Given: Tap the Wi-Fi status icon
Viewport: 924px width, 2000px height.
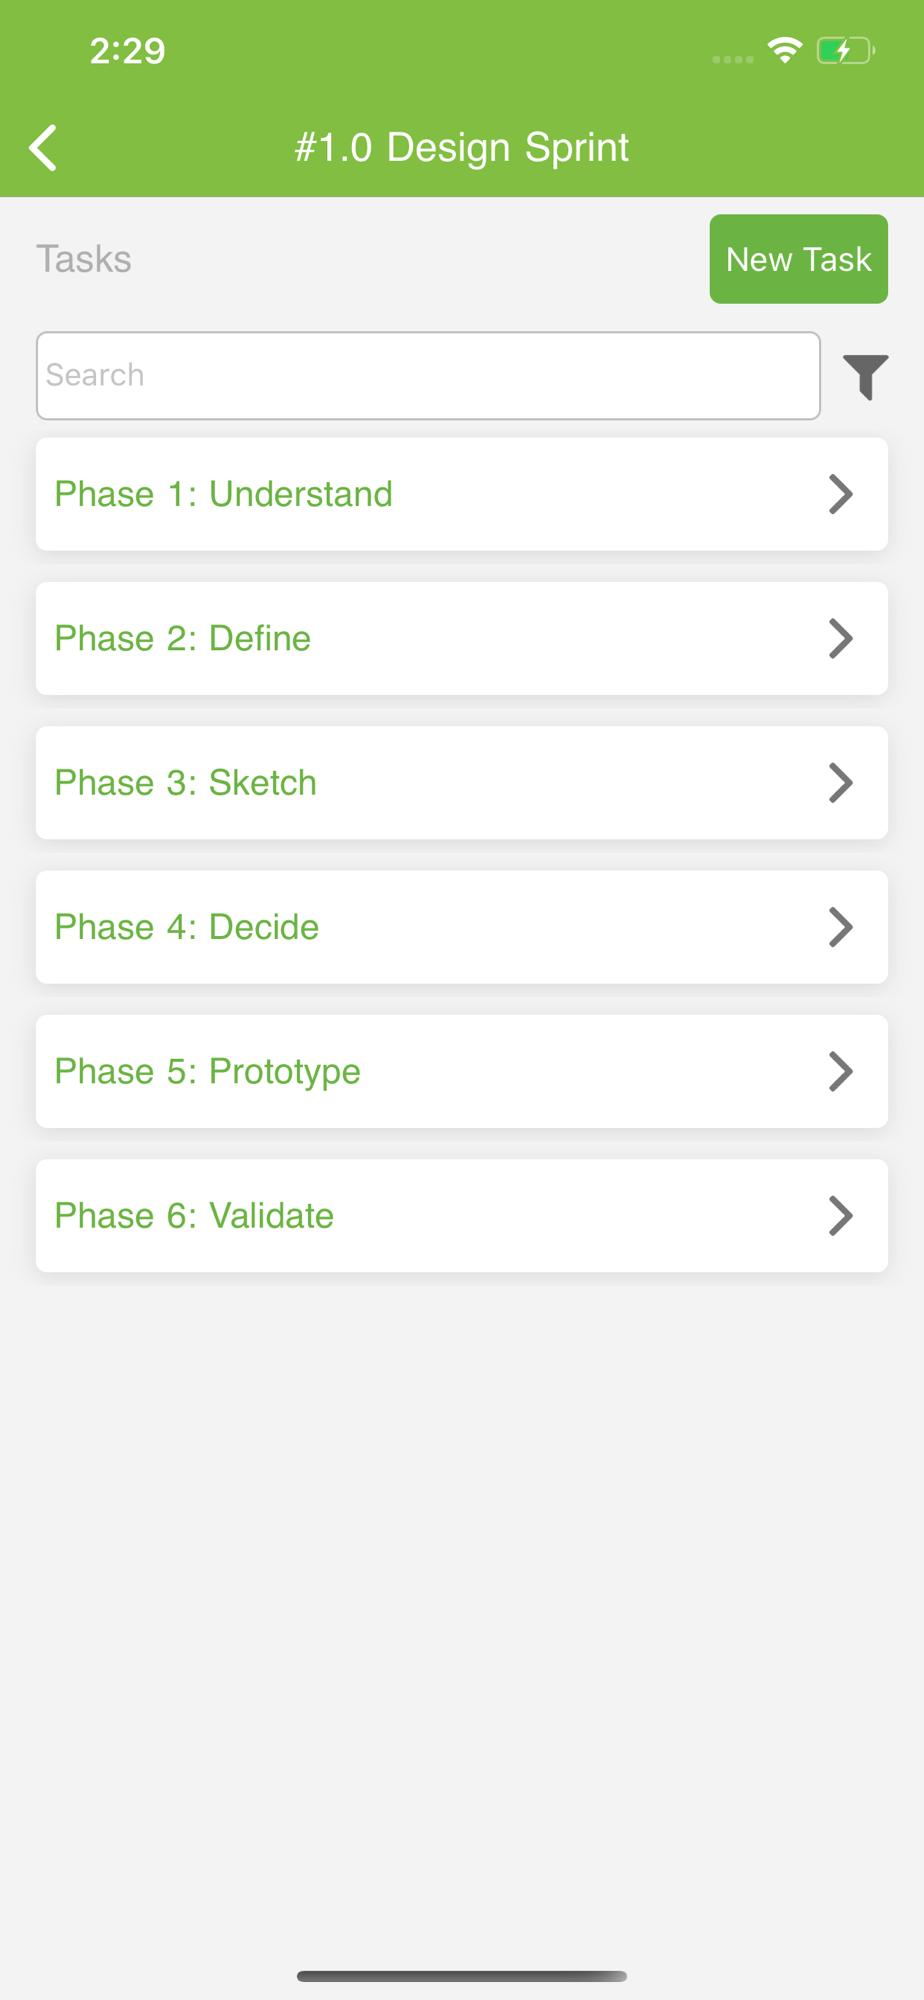Looking at the screenshot, I should [785, 50].
